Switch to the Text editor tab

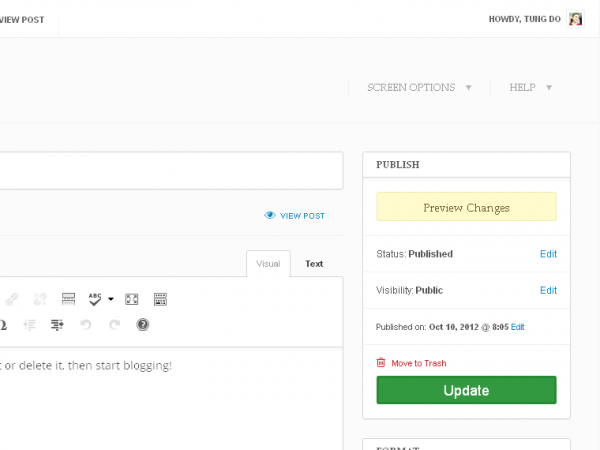(x=314, y=264)
